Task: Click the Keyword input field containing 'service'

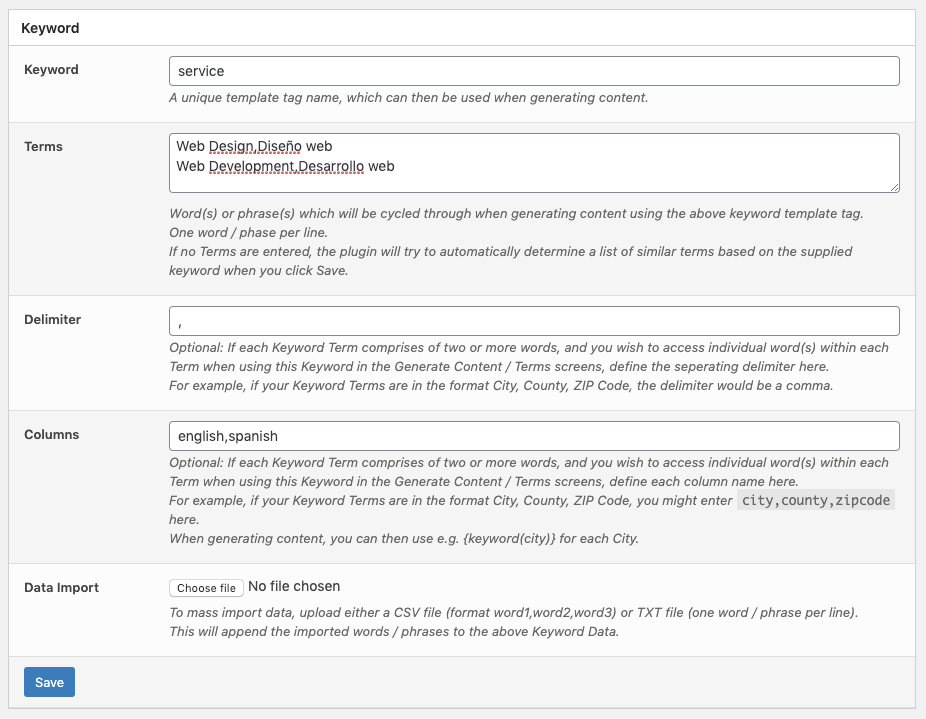Action: pos(534,71)
